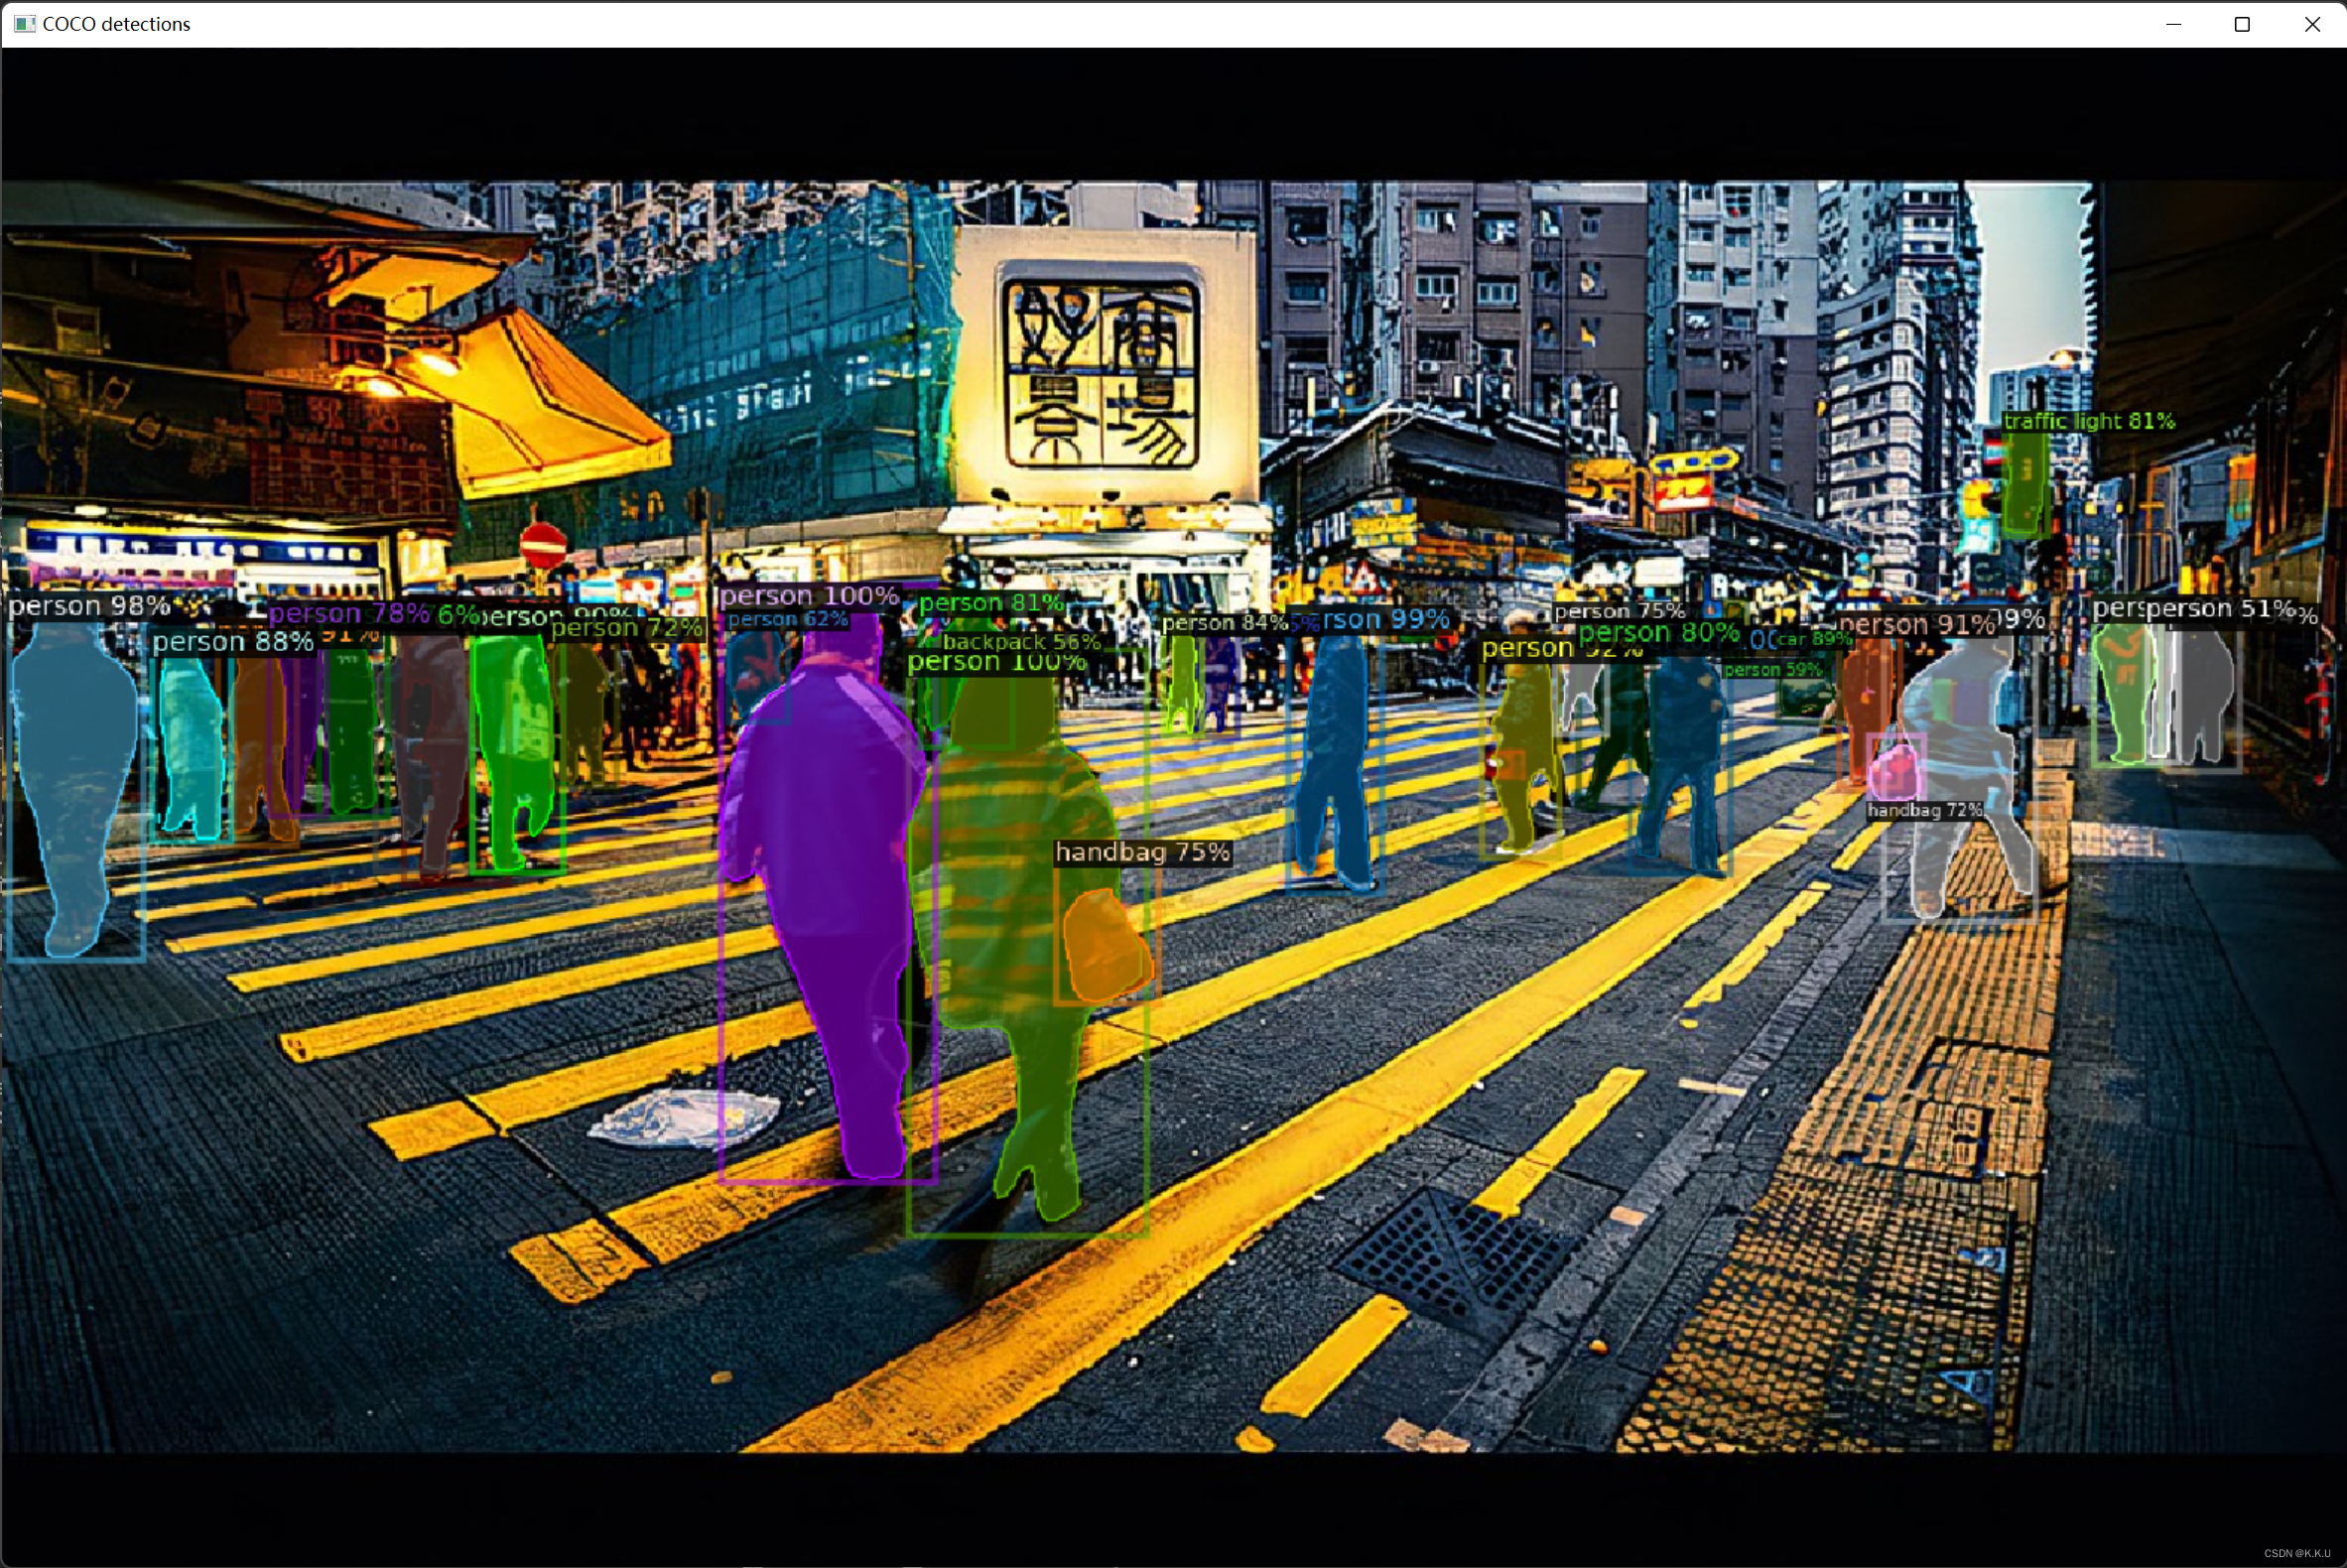
Task: Click the pink handbag mask
Action: click(x=1894, y=770)
